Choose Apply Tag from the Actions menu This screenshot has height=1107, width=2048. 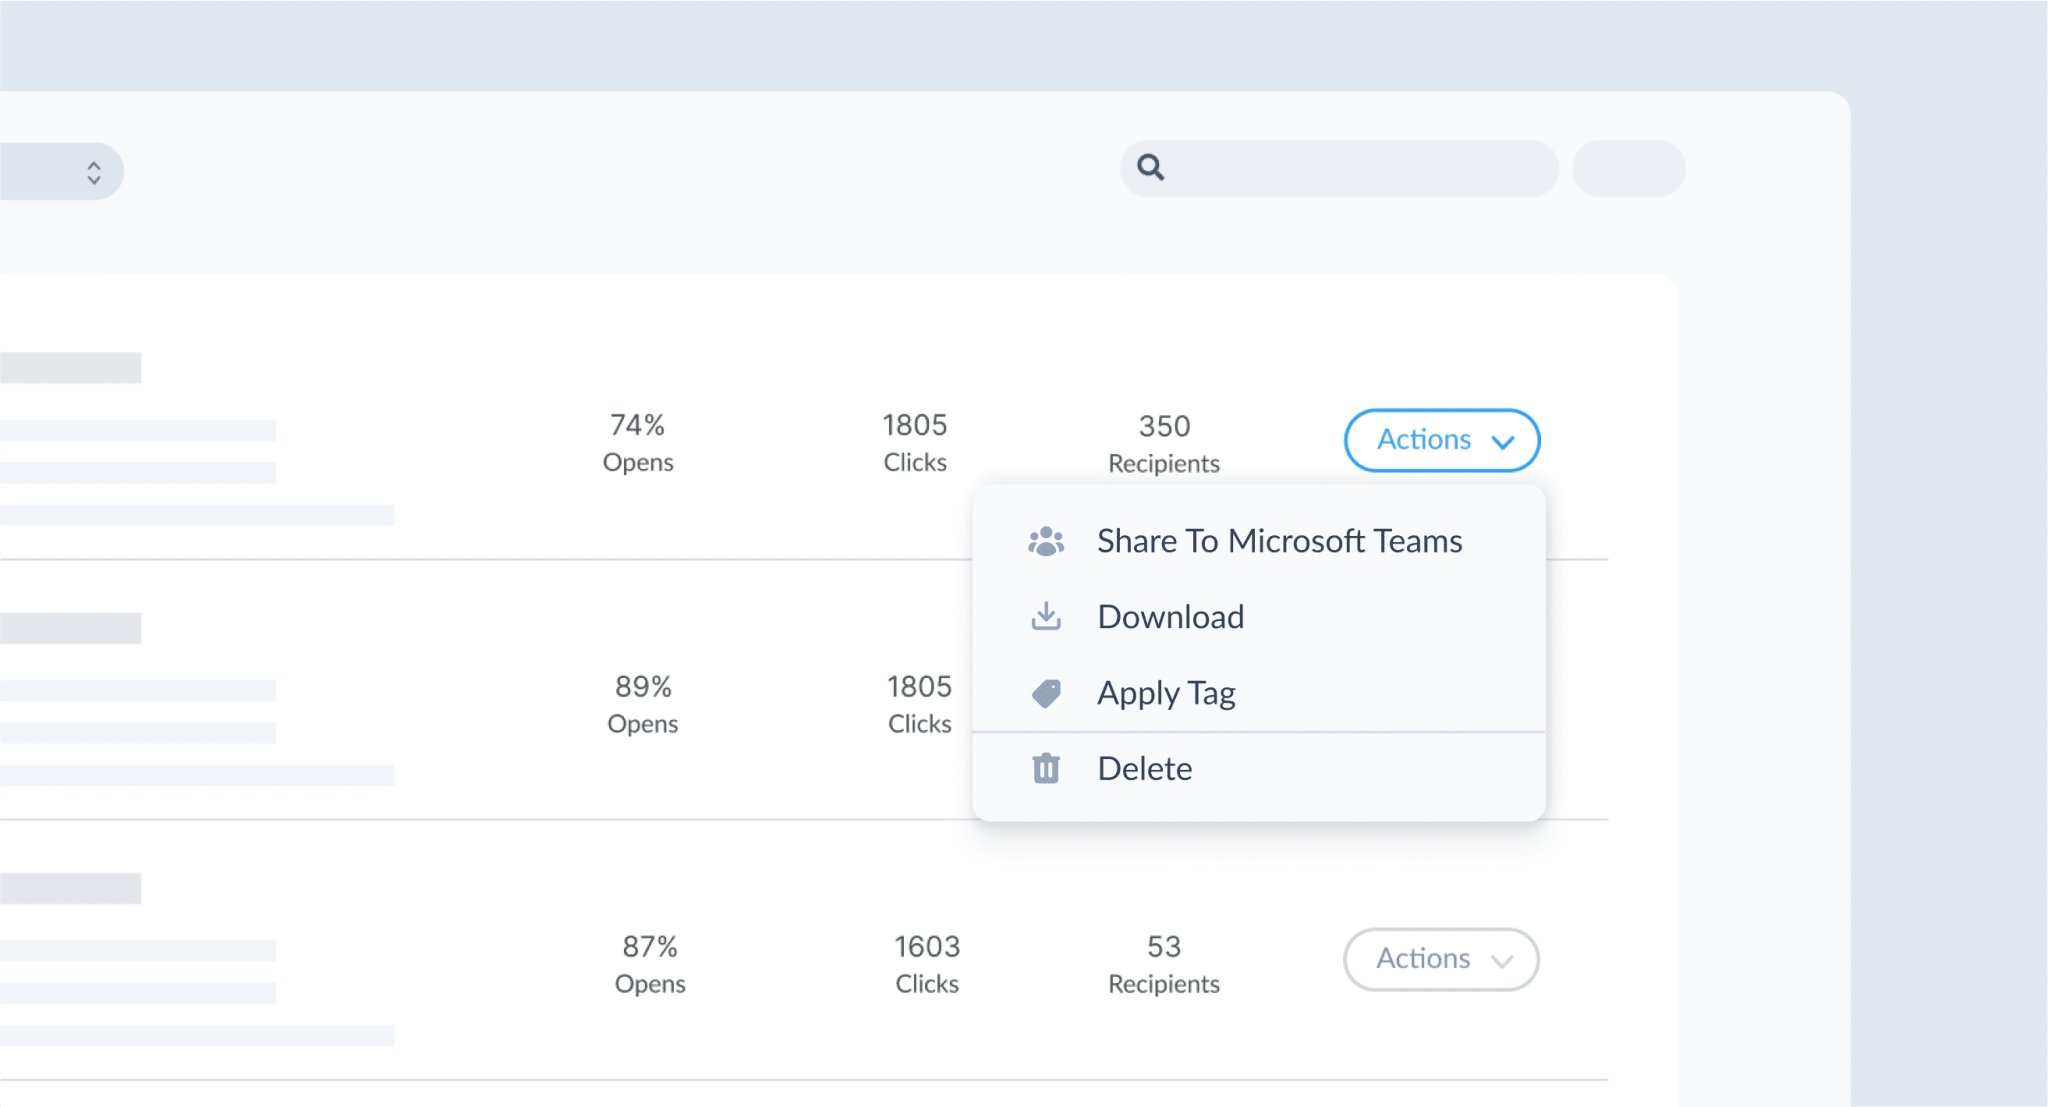[x=1167, y=692]
